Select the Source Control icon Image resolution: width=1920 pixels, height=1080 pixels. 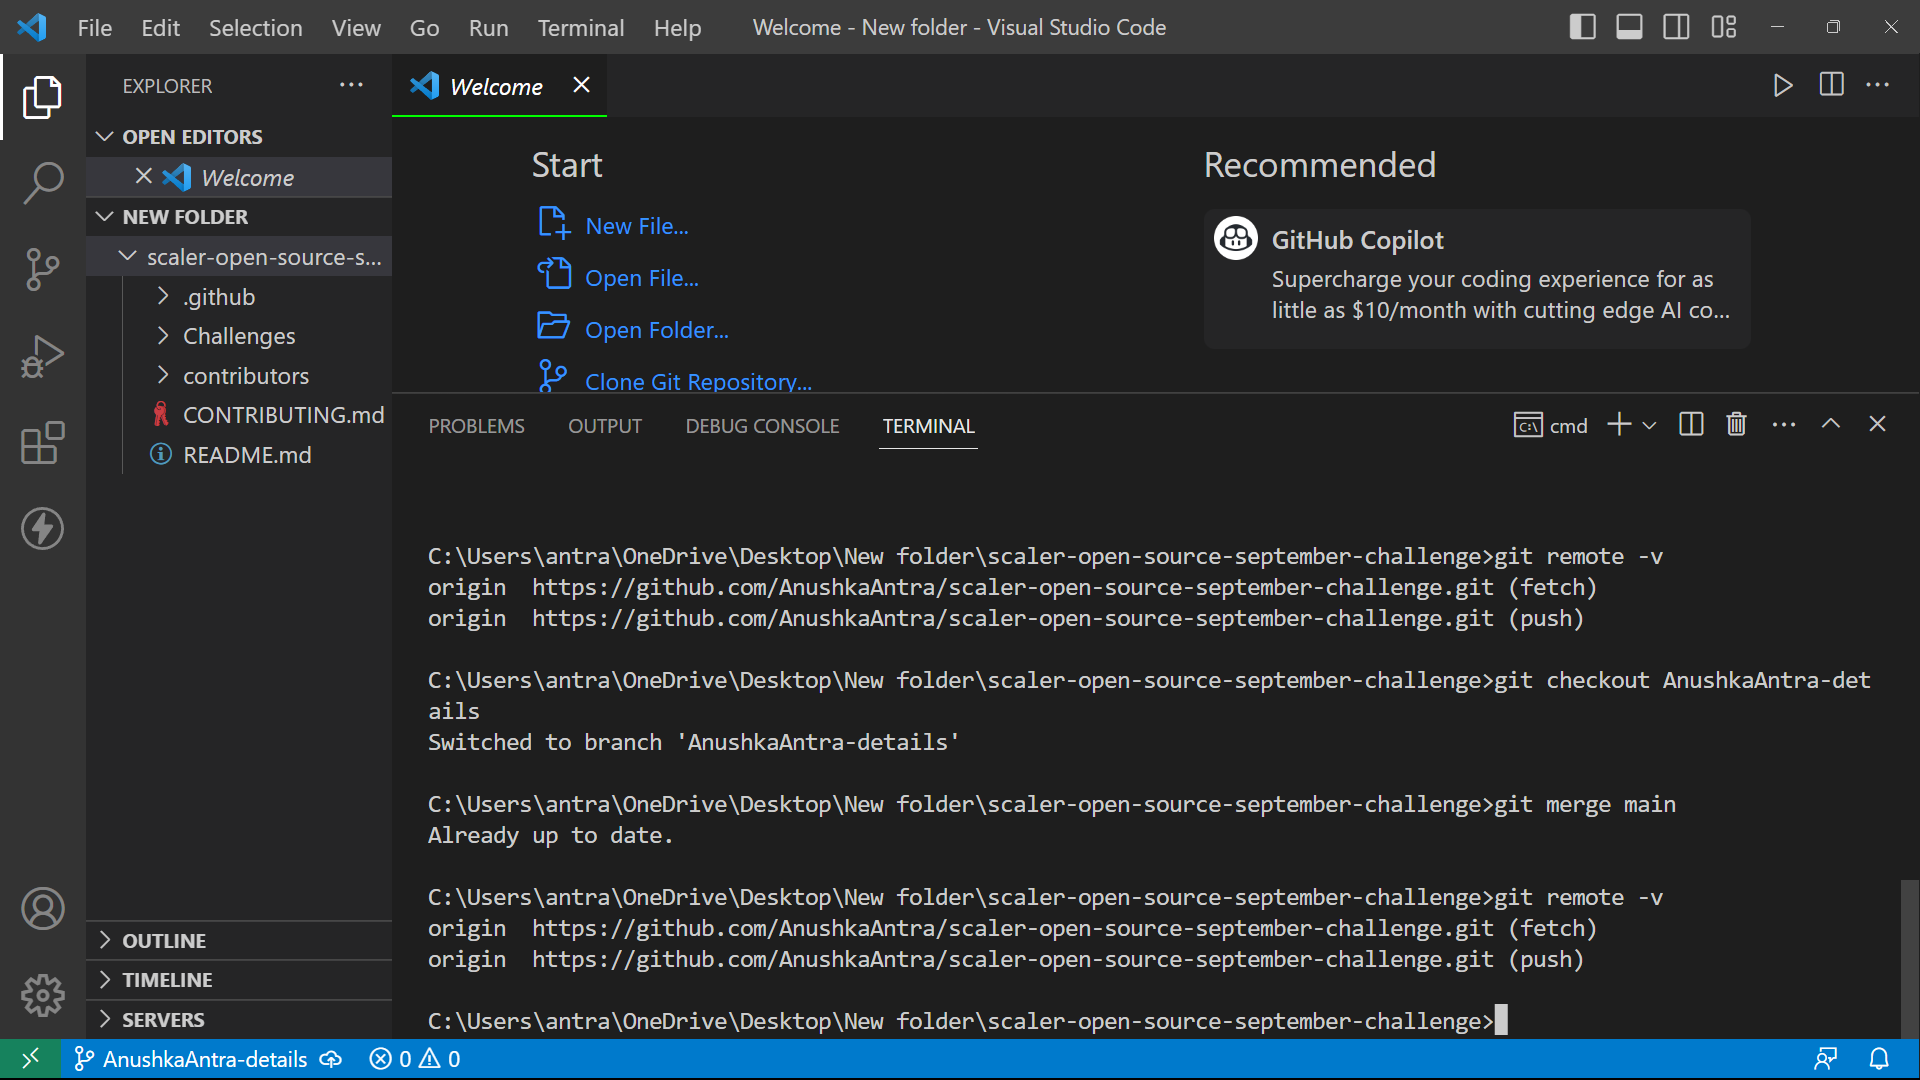(x=42, y=270)
